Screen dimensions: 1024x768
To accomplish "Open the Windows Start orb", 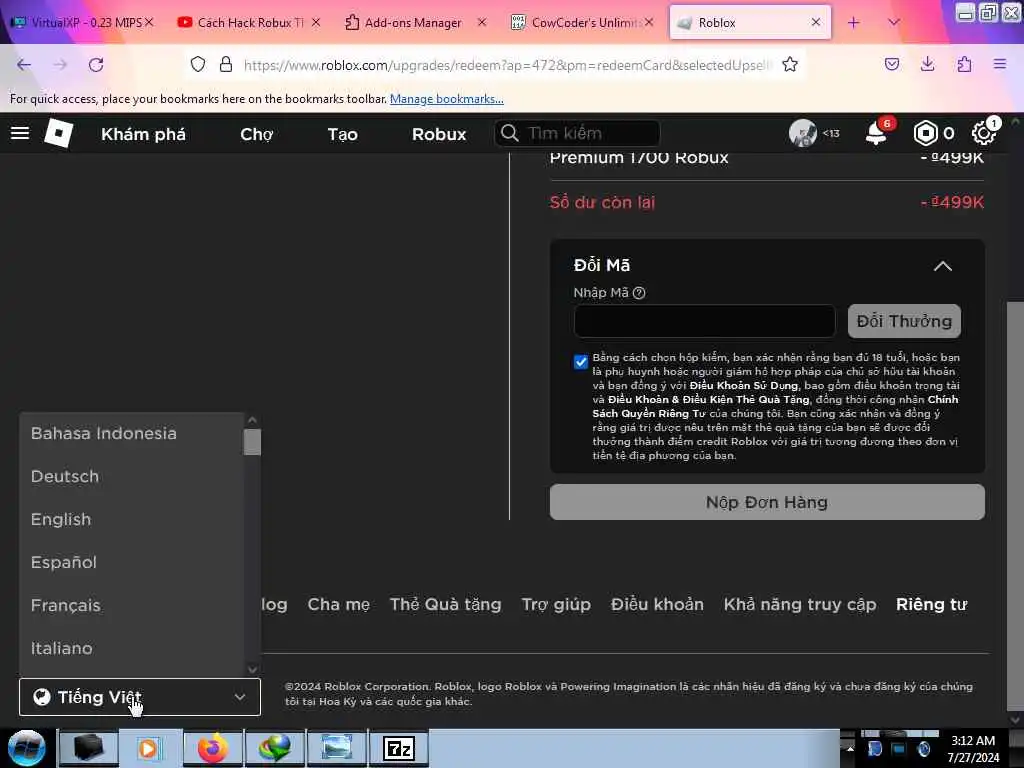I will tap(26, 748).
